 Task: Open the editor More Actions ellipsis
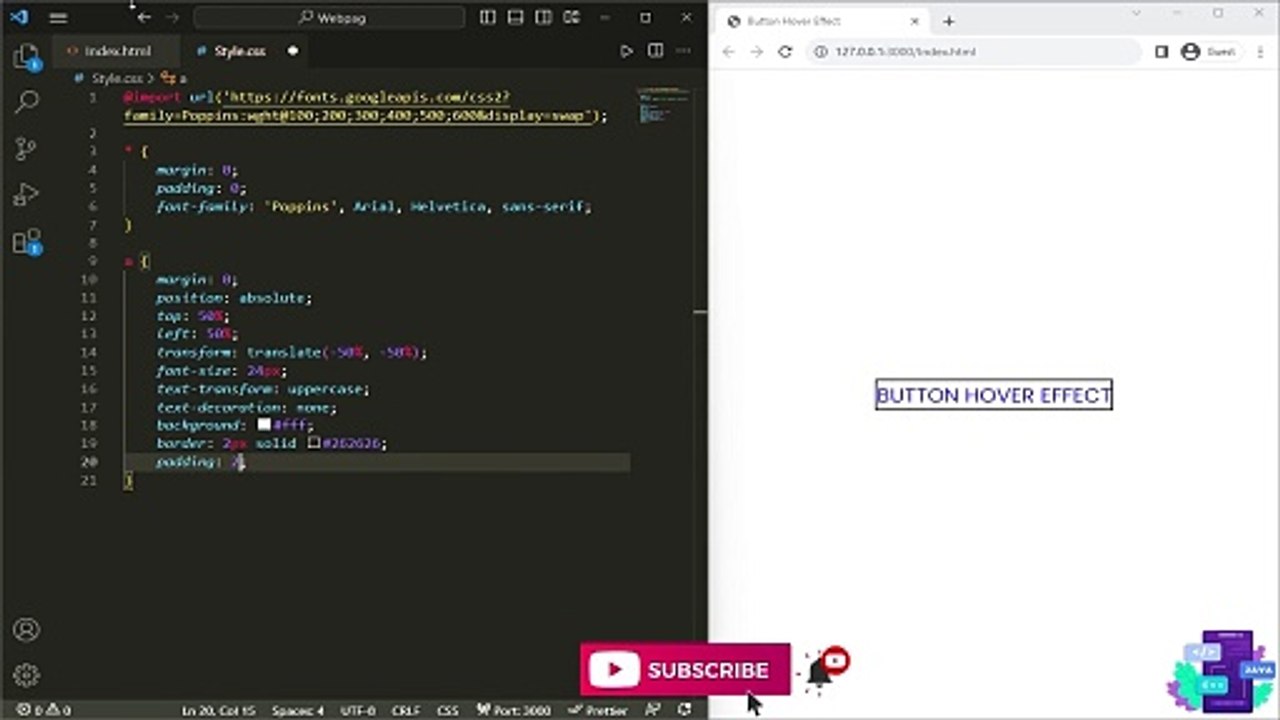685,51
